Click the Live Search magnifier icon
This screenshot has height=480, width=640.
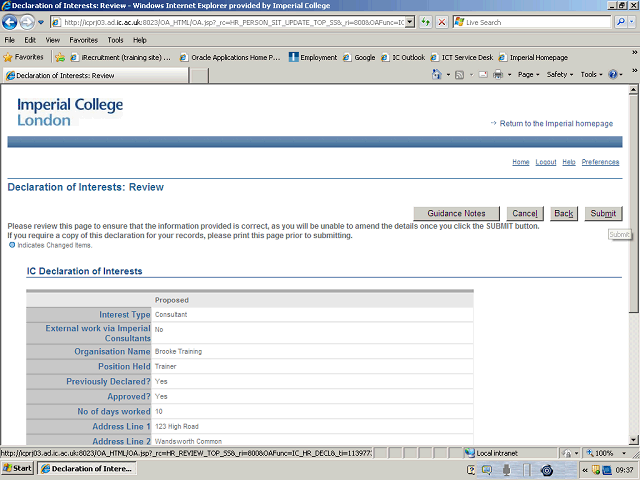pos(619,22)
